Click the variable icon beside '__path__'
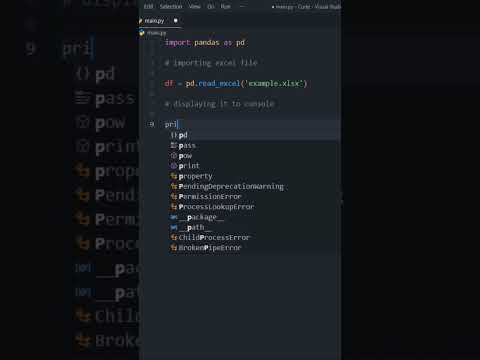 [x=174, y=227]
